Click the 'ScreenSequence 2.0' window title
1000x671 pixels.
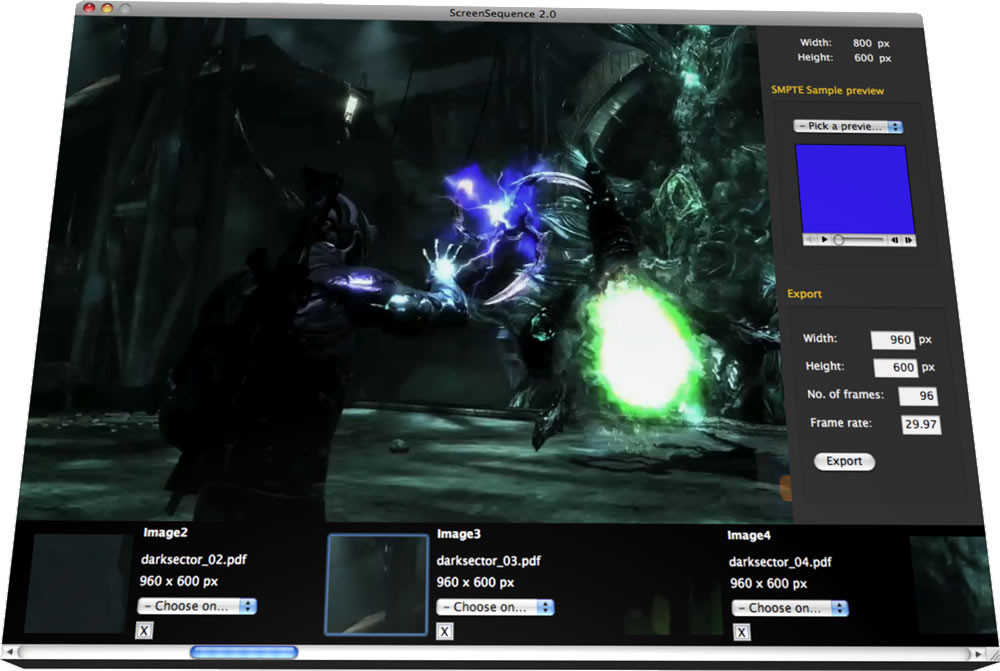click(x=503, y=13)
